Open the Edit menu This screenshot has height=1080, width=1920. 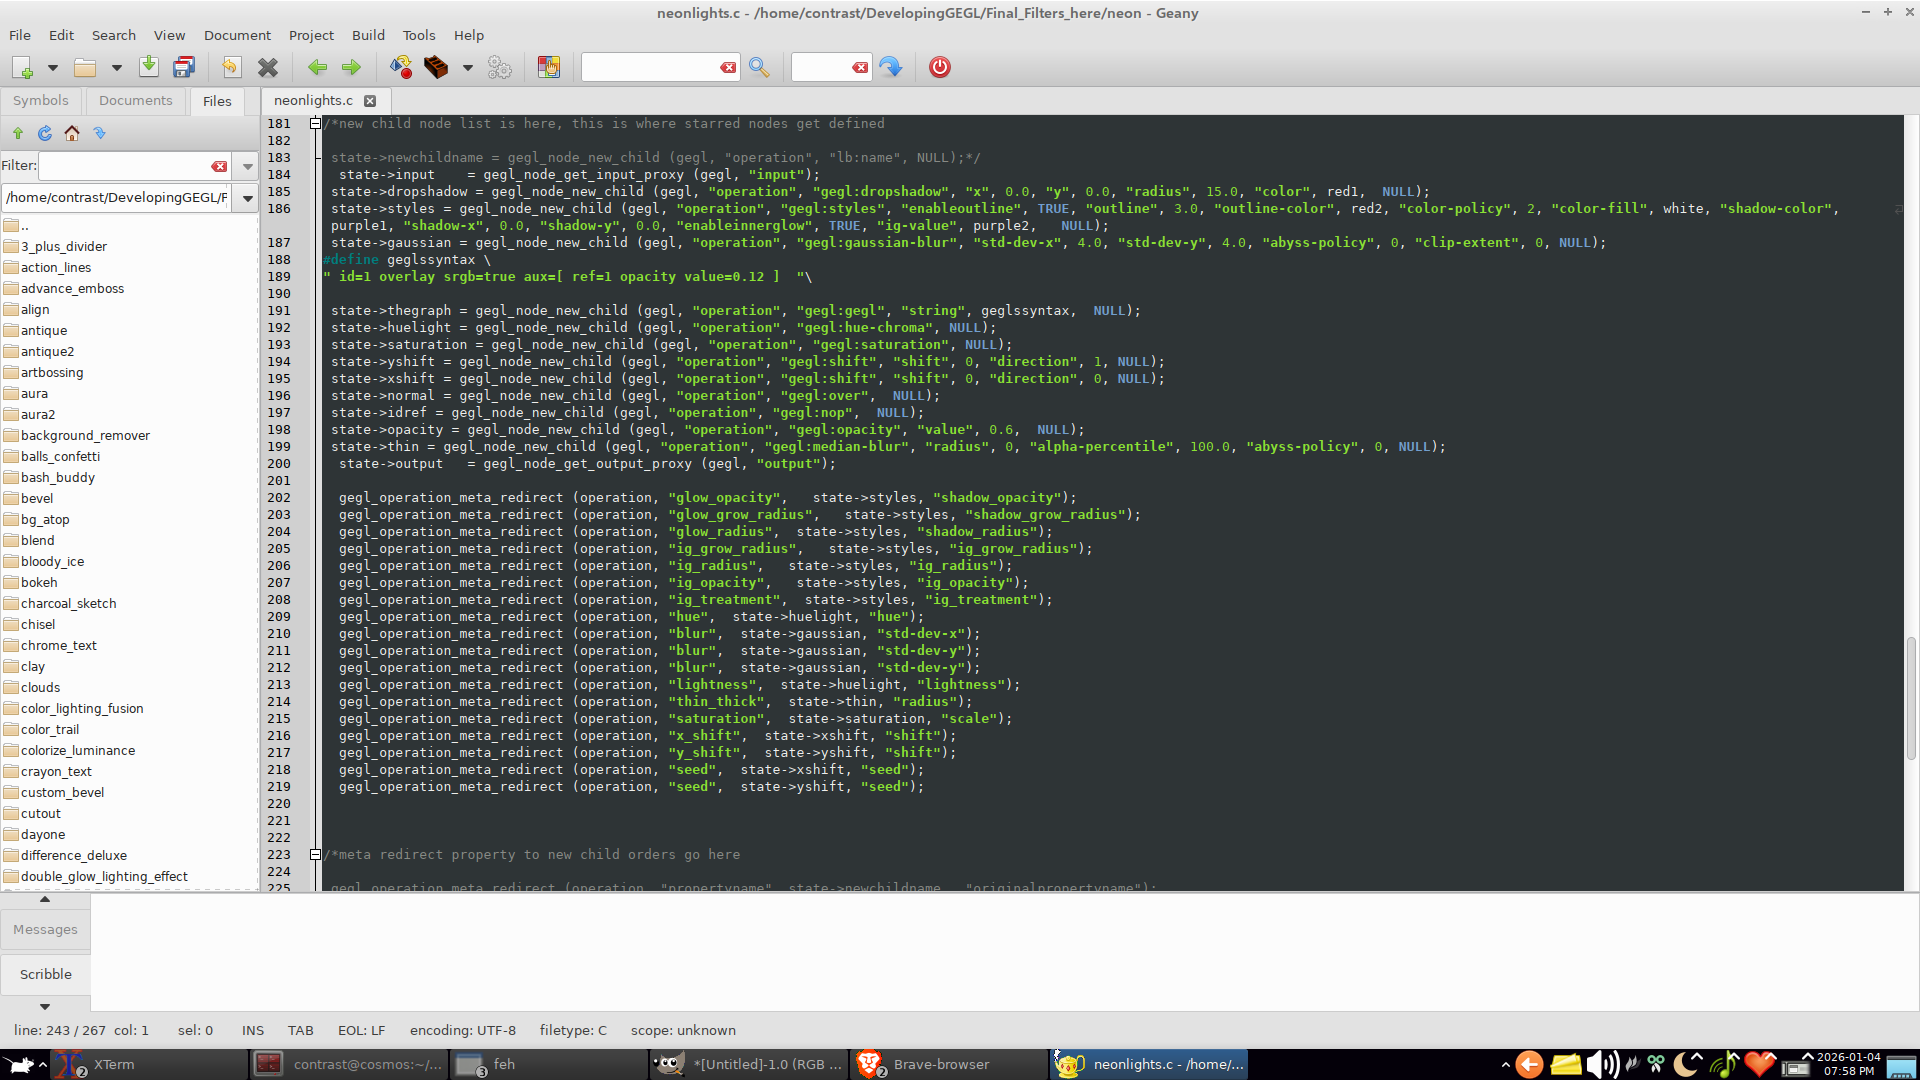coord(61,35)
